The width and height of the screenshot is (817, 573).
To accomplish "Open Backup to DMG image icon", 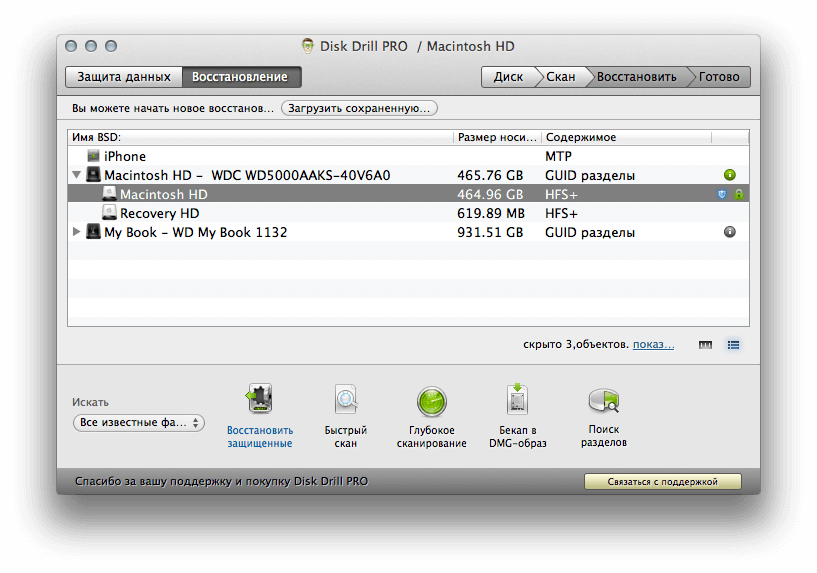I will click(x=517, y=400).
